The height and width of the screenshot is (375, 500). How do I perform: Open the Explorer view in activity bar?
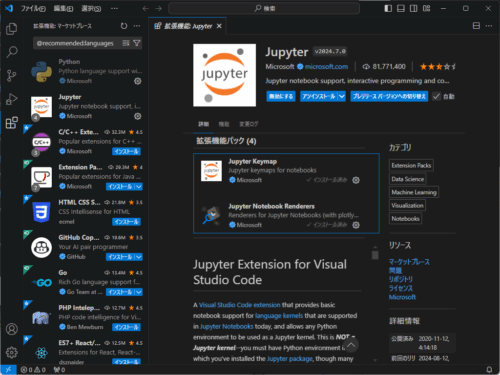[12, 29]
